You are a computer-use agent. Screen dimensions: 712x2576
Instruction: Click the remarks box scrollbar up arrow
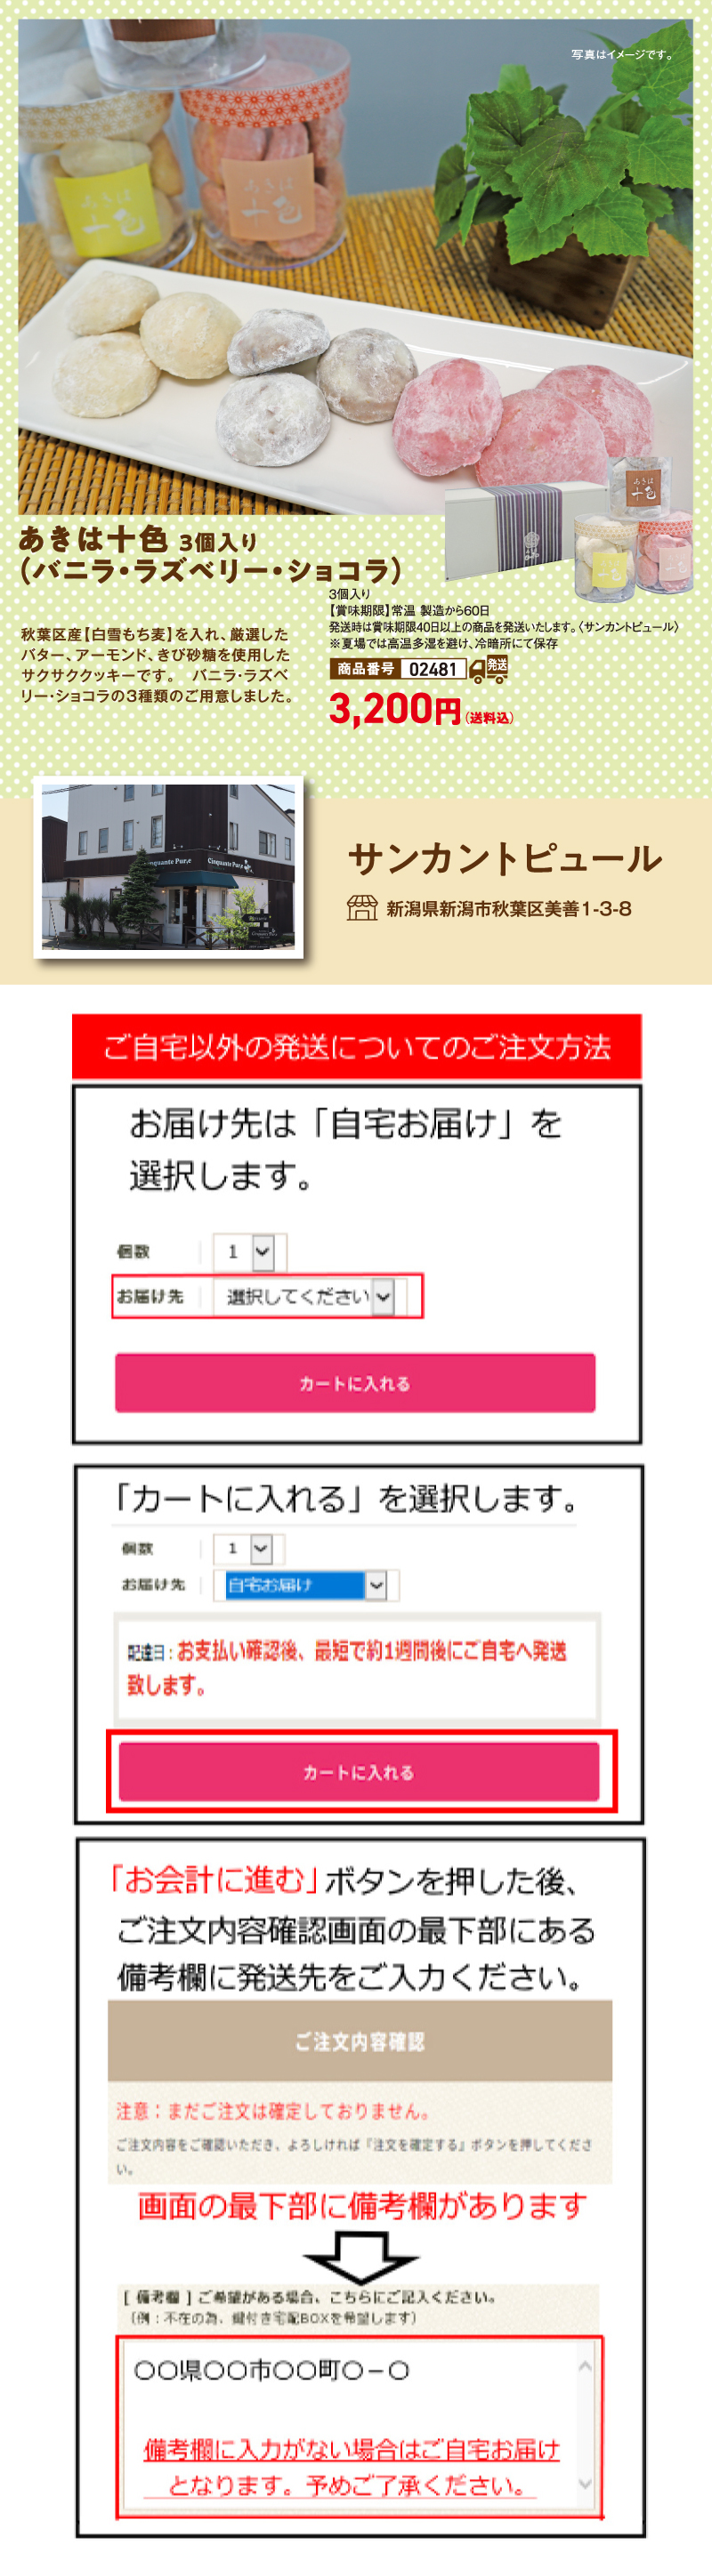pos(585,2366)
